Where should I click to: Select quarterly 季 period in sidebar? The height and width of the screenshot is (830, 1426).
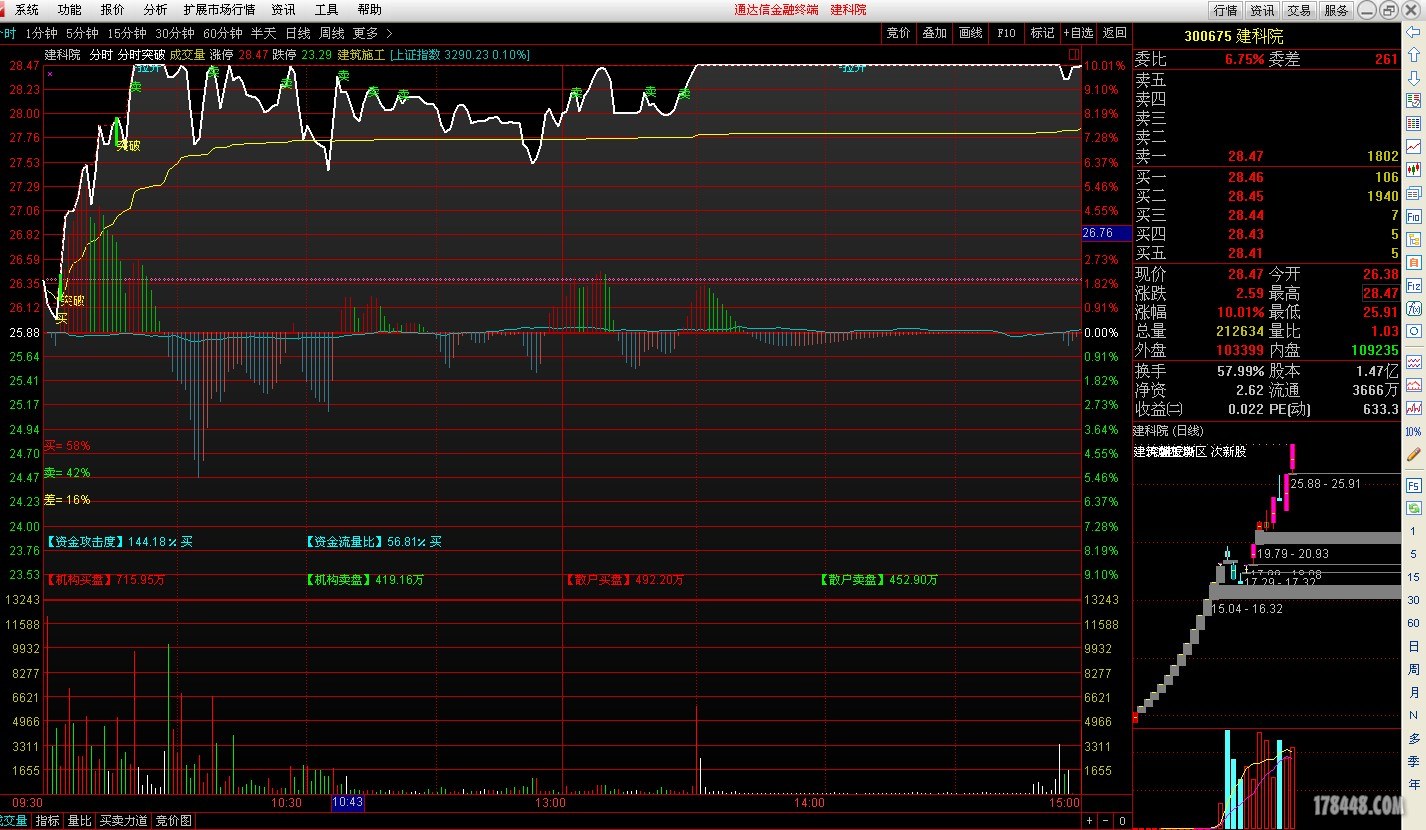(1414, 761)
